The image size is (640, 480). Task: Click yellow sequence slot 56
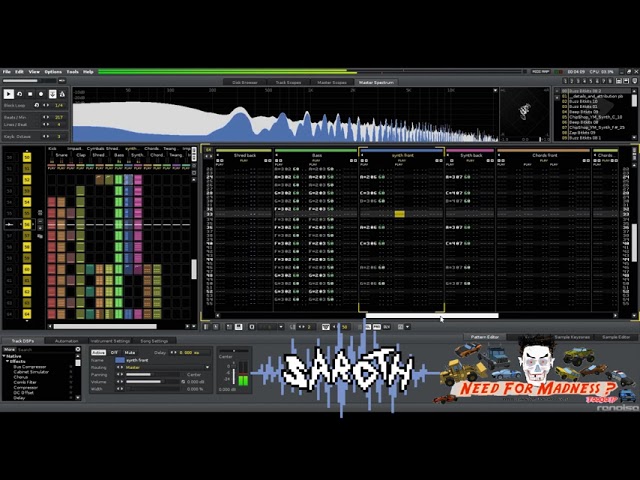[27, 224]
